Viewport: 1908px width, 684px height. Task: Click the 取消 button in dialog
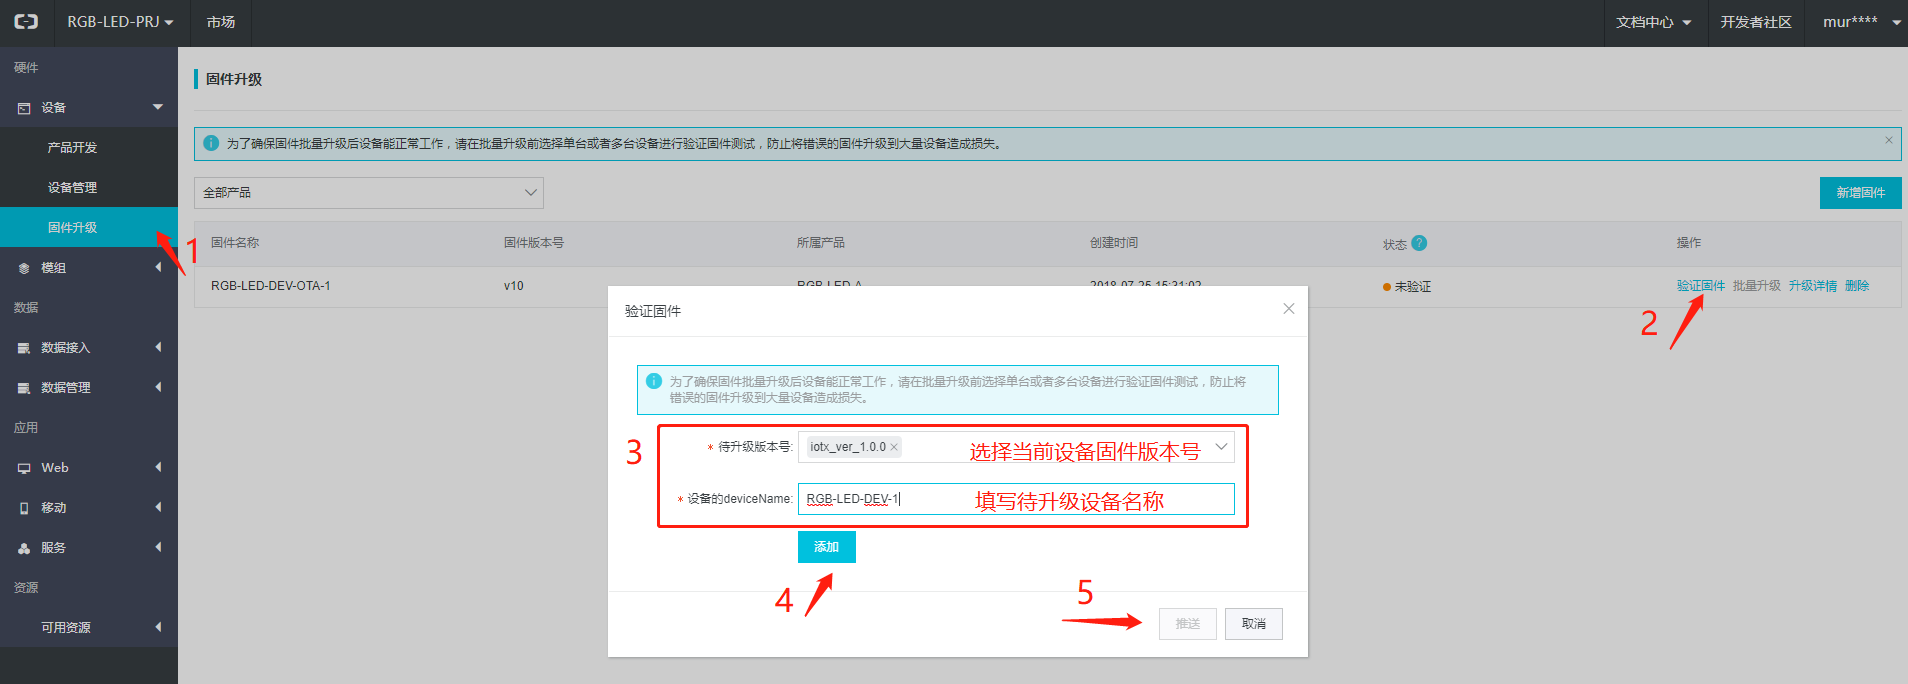tap(1253, 624)
